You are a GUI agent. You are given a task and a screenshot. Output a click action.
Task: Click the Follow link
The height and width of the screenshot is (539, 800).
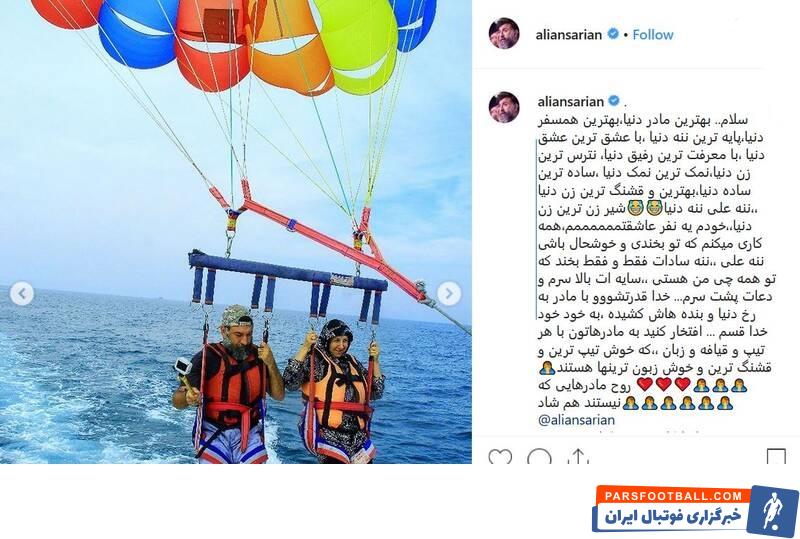[x=653, y=35]
